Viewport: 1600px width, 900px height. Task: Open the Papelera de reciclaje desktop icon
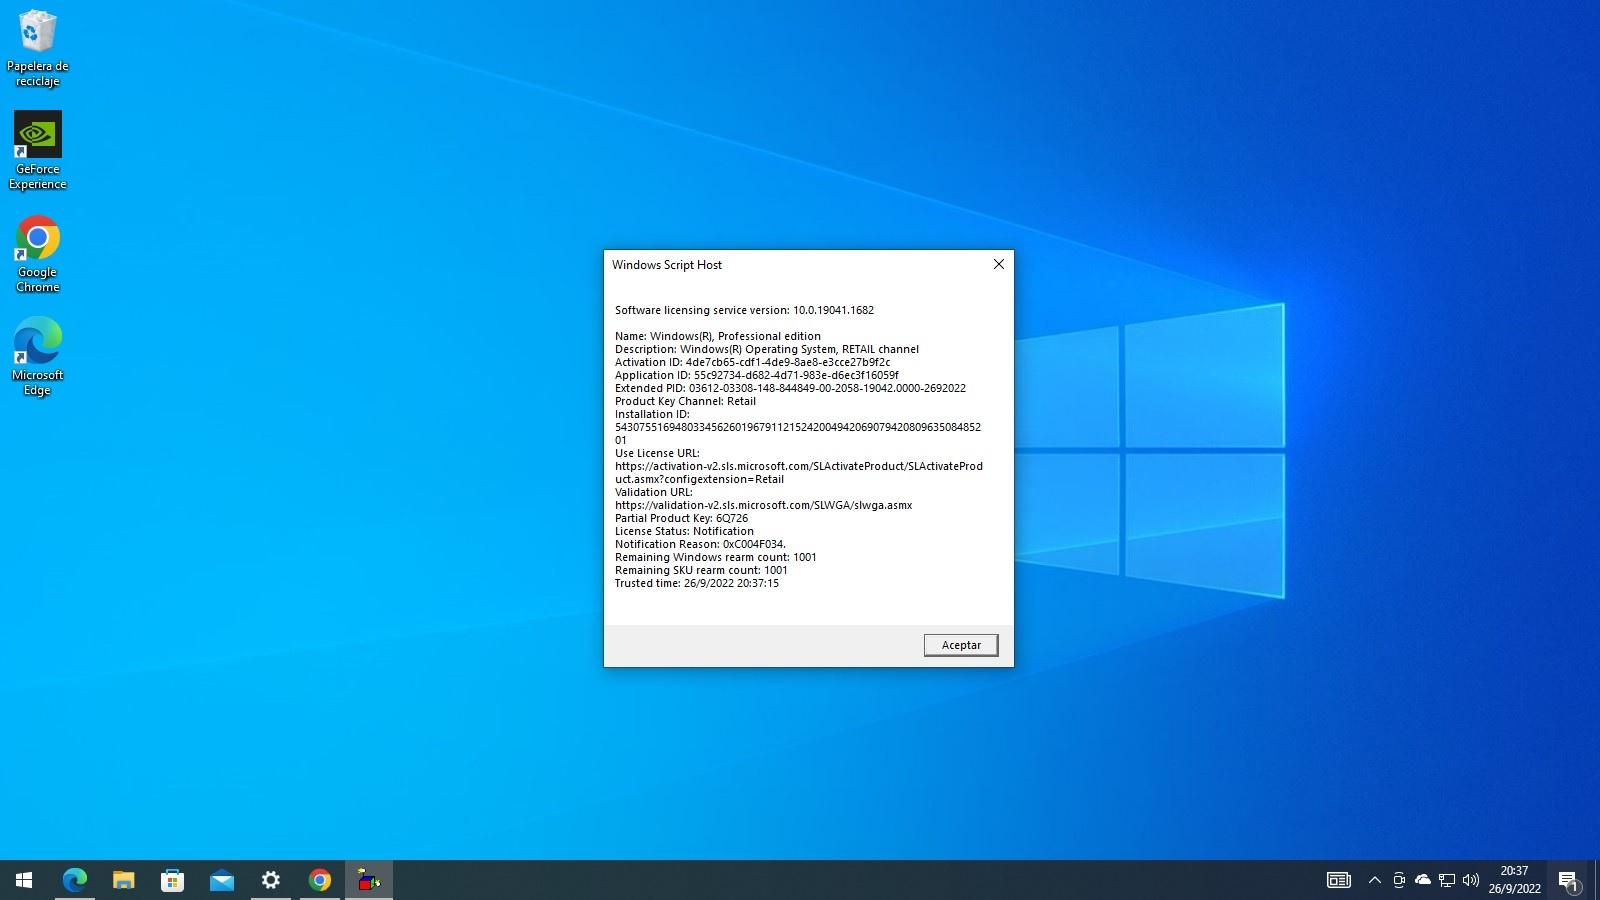[38, 48]
